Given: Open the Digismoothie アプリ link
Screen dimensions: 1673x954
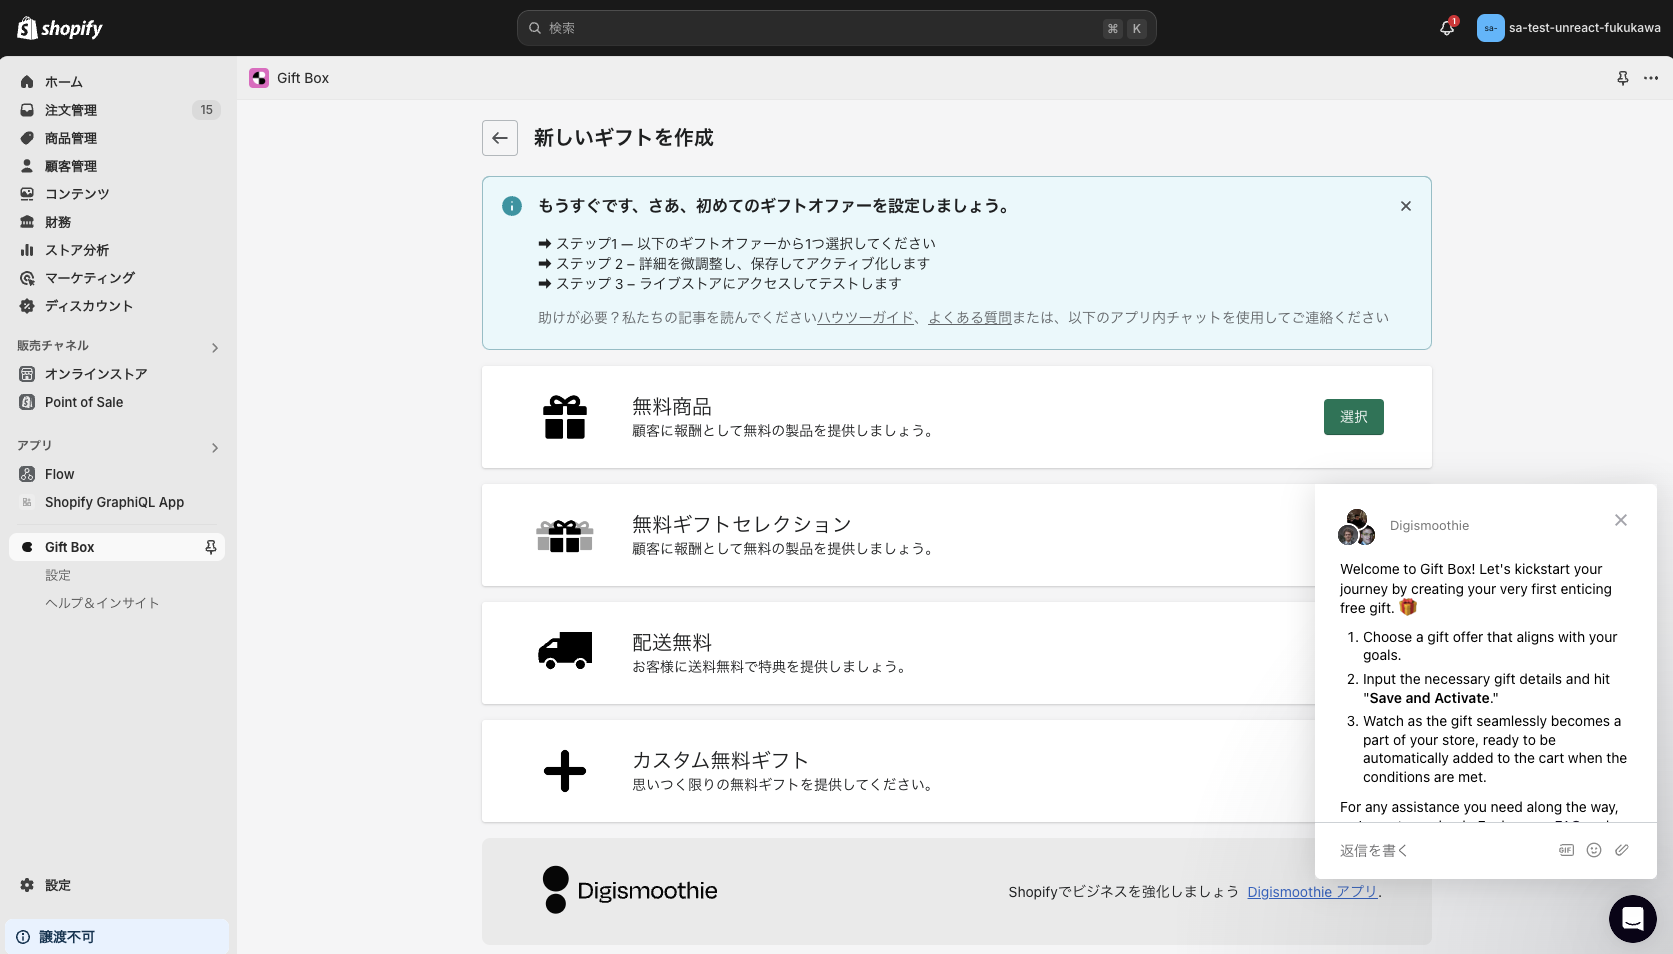Looking at the screenshot, I should click(x=1311, y=892).
